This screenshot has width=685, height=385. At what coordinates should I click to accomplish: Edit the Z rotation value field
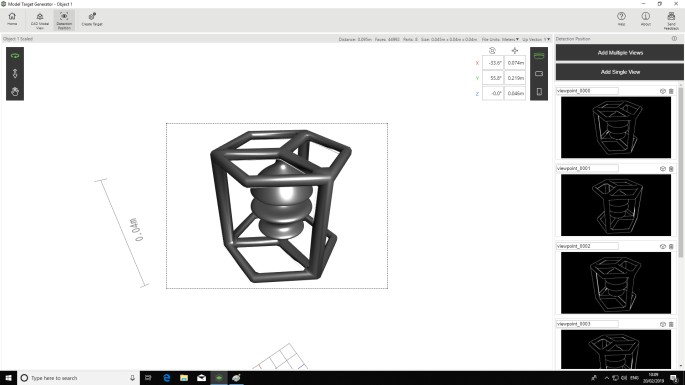[493, 93]
